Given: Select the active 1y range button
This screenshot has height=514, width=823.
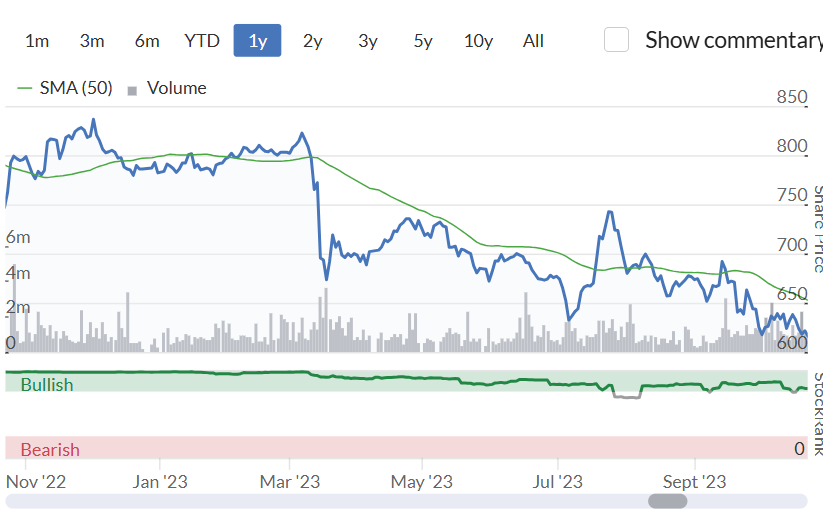Looking at the screenshot, I should [257, 40].
